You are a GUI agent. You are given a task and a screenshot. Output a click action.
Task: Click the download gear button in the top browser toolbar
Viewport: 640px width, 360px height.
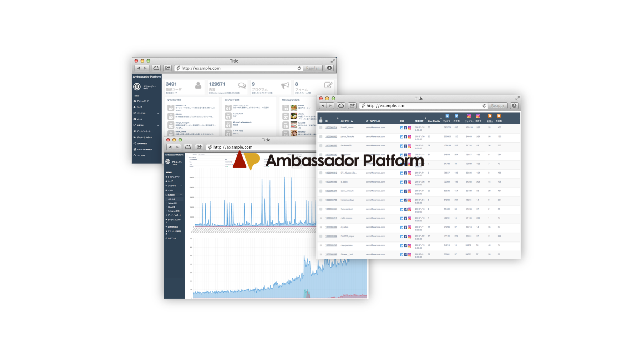[x=329, y=68]
